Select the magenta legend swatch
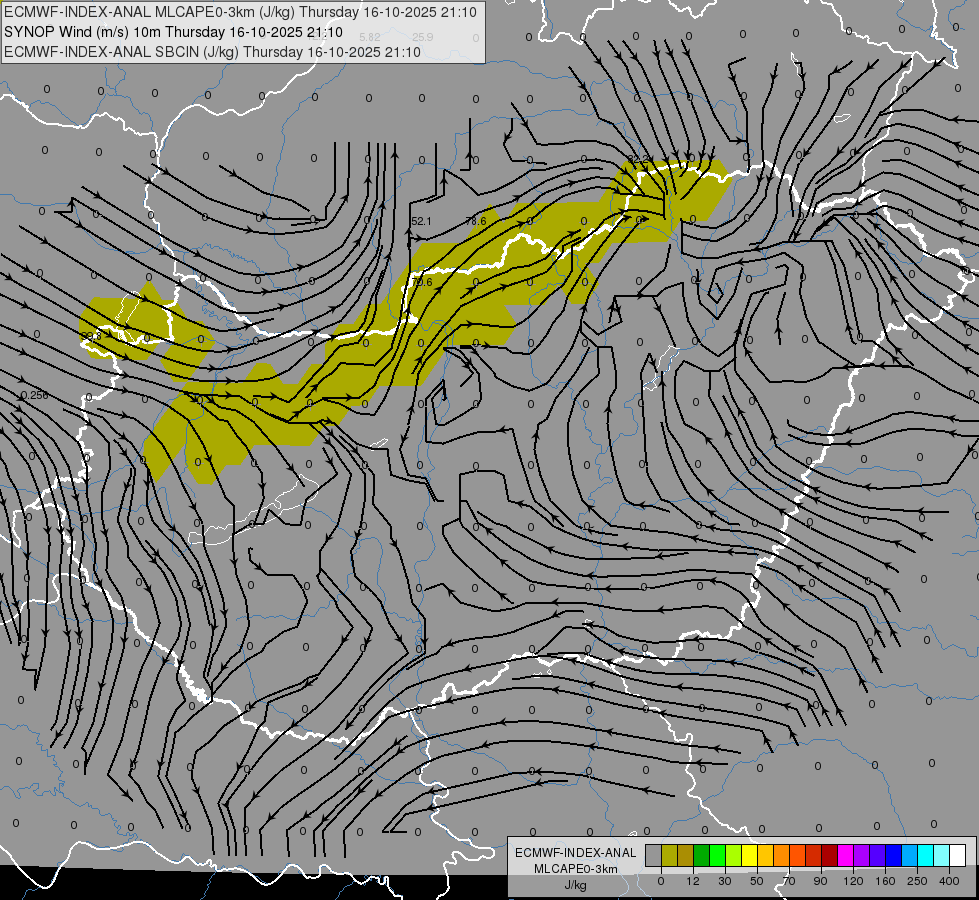This screenshot has height=900, width=979. click(845, 855)
